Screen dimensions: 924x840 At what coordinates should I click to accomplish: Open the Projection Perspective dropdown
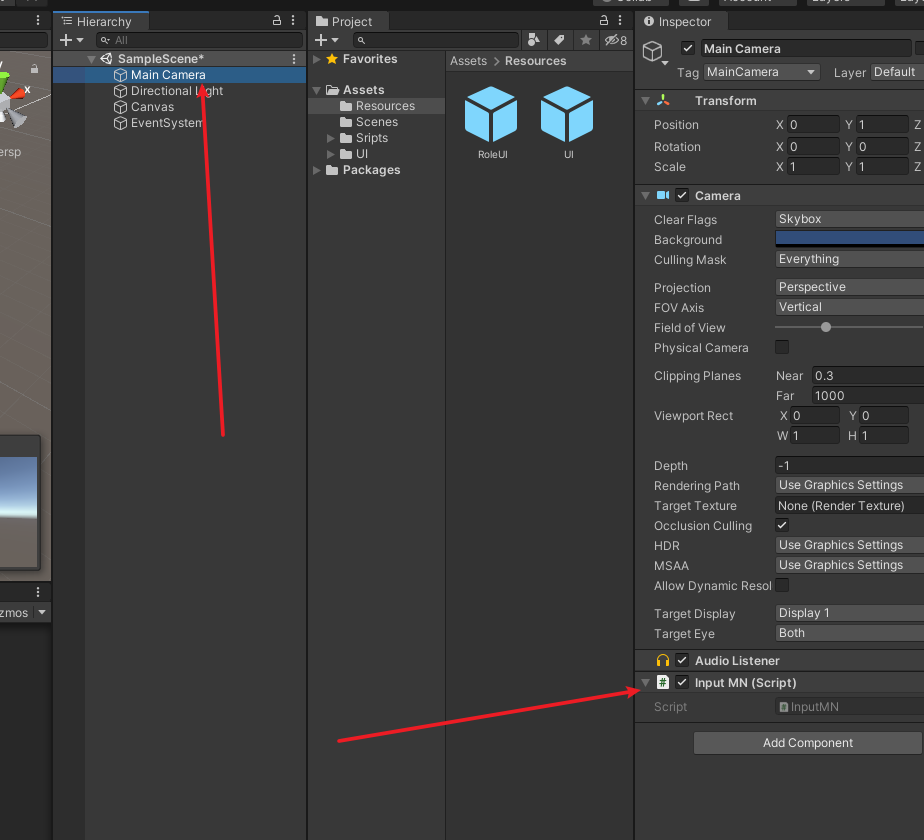click(x=849, y=286)
